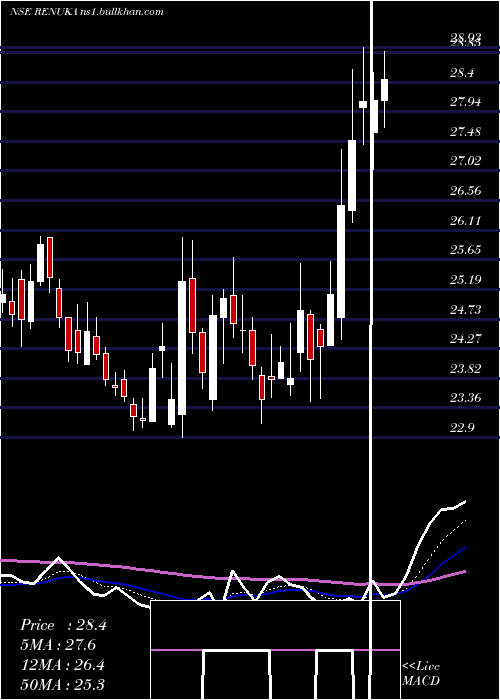Click the last white candlestick near 28.4
Image resolution: width=500 pixels, height=700 pixels.
tap(384, 90)
